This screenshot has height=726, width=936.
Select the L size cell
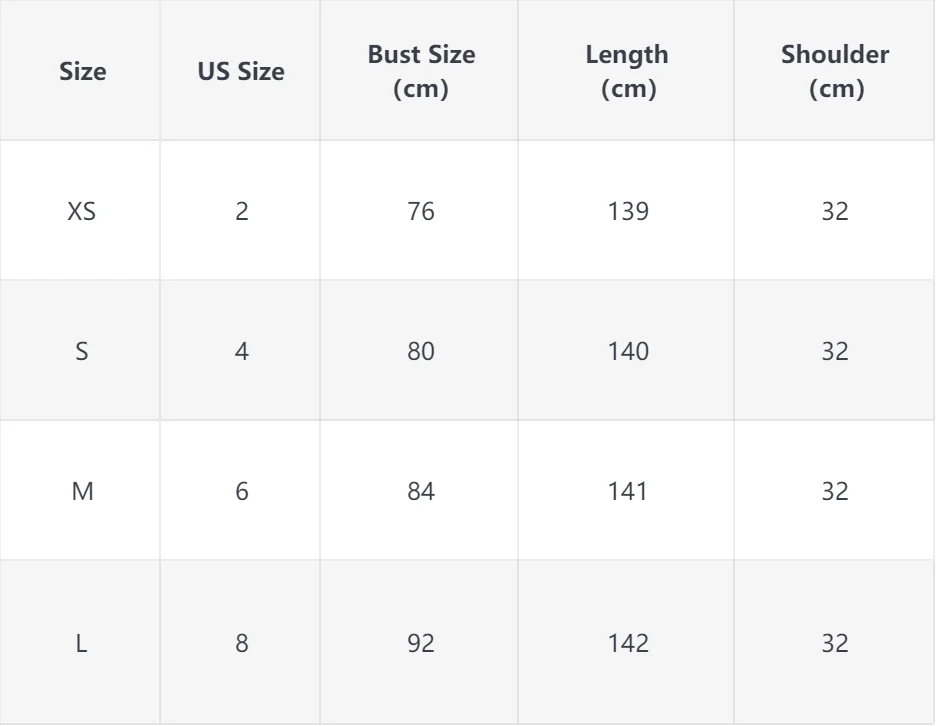click(x=82, y=643)
